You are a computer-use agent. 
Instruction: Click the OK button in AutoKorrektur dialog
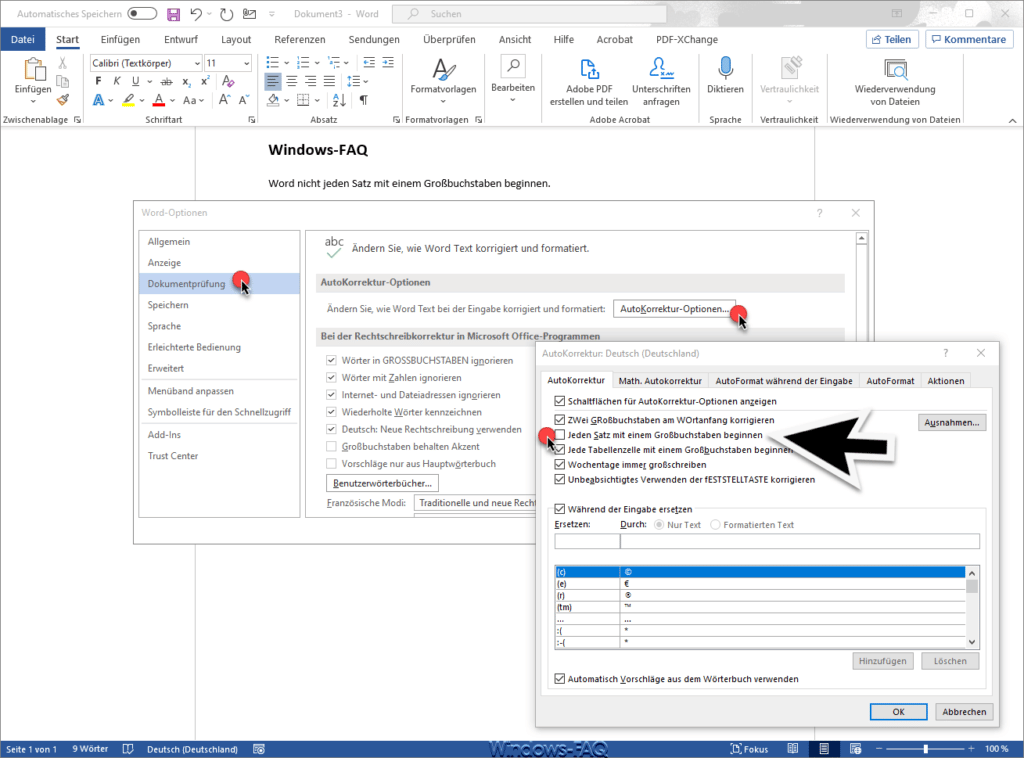(x=898, y=712)
